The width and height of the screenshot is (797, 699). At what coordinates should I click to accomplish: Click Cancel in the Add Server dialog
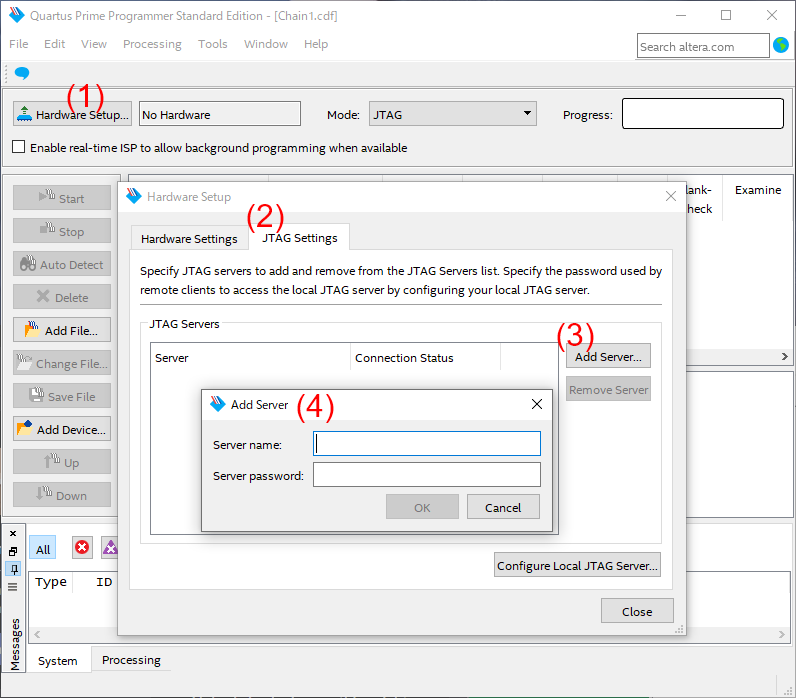pyautogui.click(x=503, y=507)
